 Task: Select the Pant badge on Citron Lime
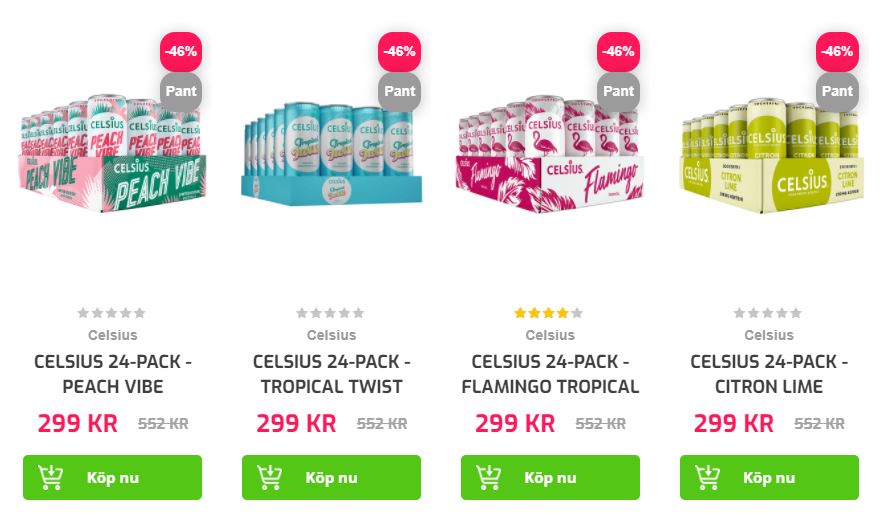coord(838,91)
